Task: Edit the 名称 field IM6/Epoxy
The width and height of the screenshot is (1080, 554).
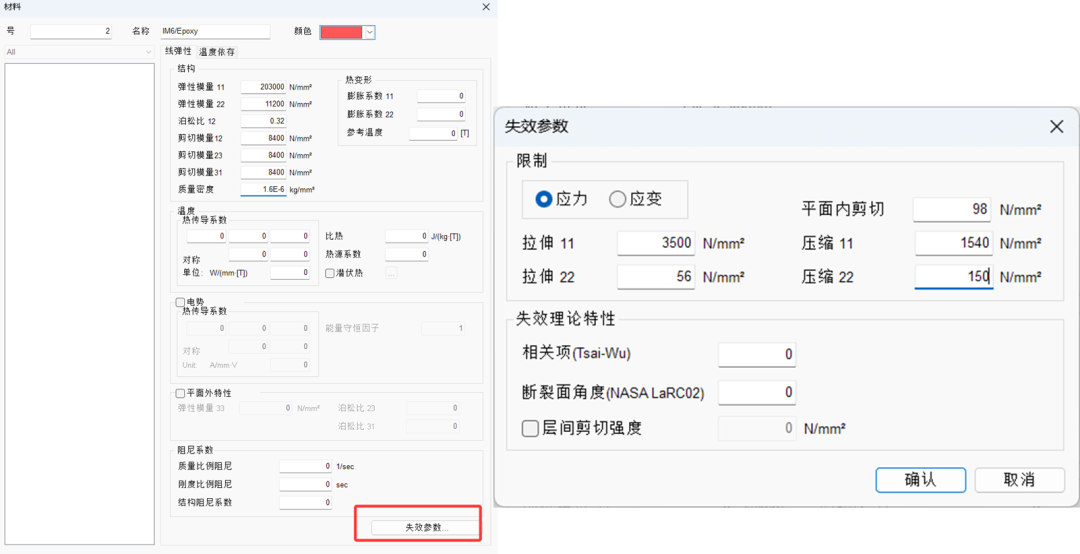Action: click(215, 32)
